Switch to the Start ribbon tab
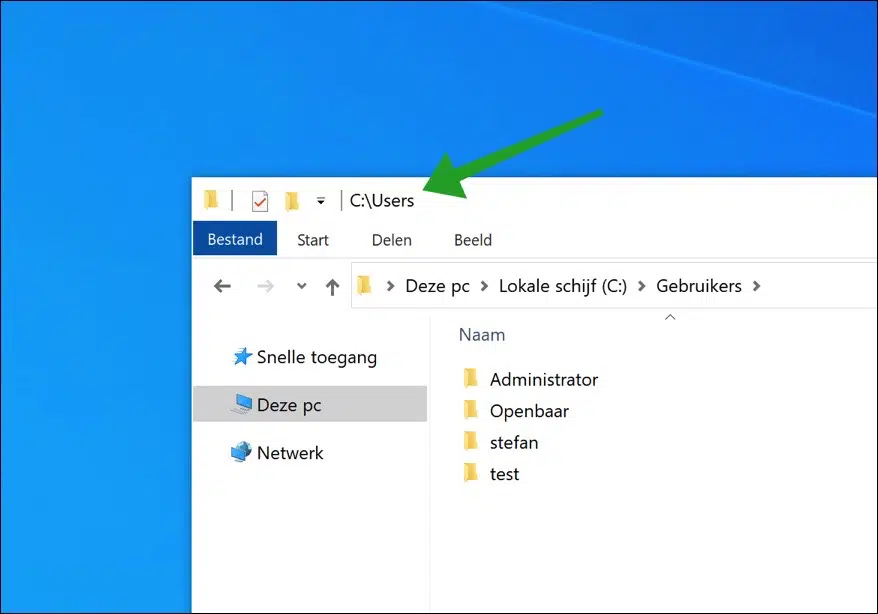Viewport: 878px width, 614px height. (312, 240)
